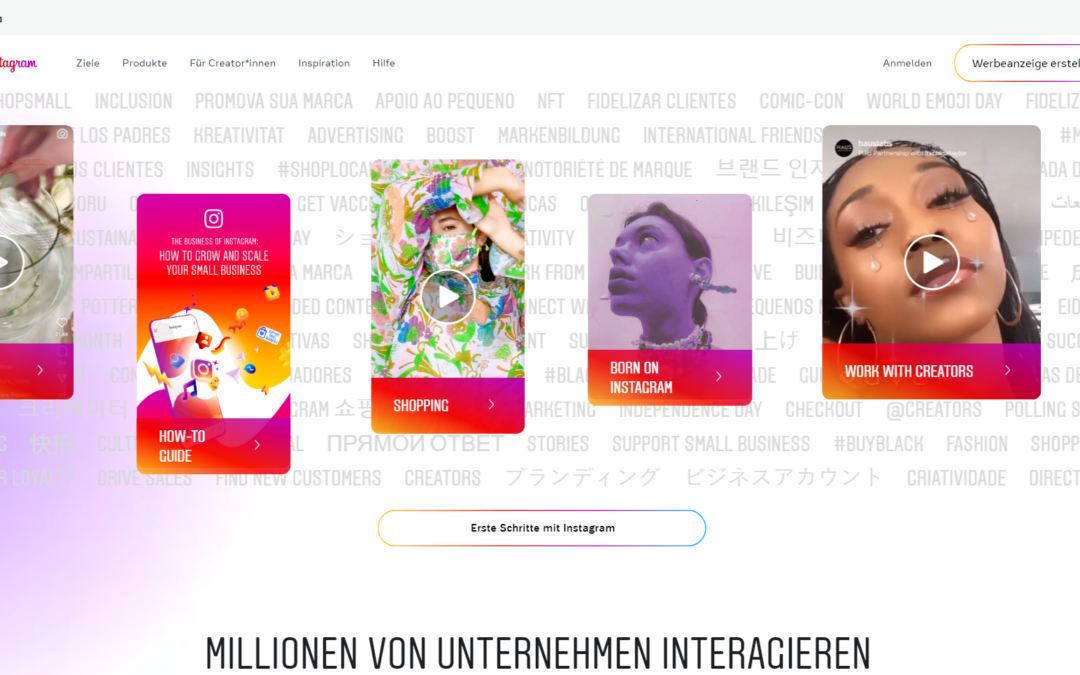Click Werbeanzeige erstellen button
Image resolution: width=1080 pixels, height=675 pixels.
[x=1017, y=63]
